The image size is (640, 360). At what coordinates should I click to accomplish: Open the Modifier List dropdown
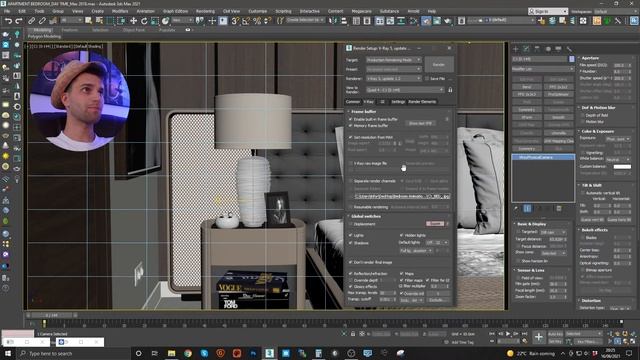543,69
